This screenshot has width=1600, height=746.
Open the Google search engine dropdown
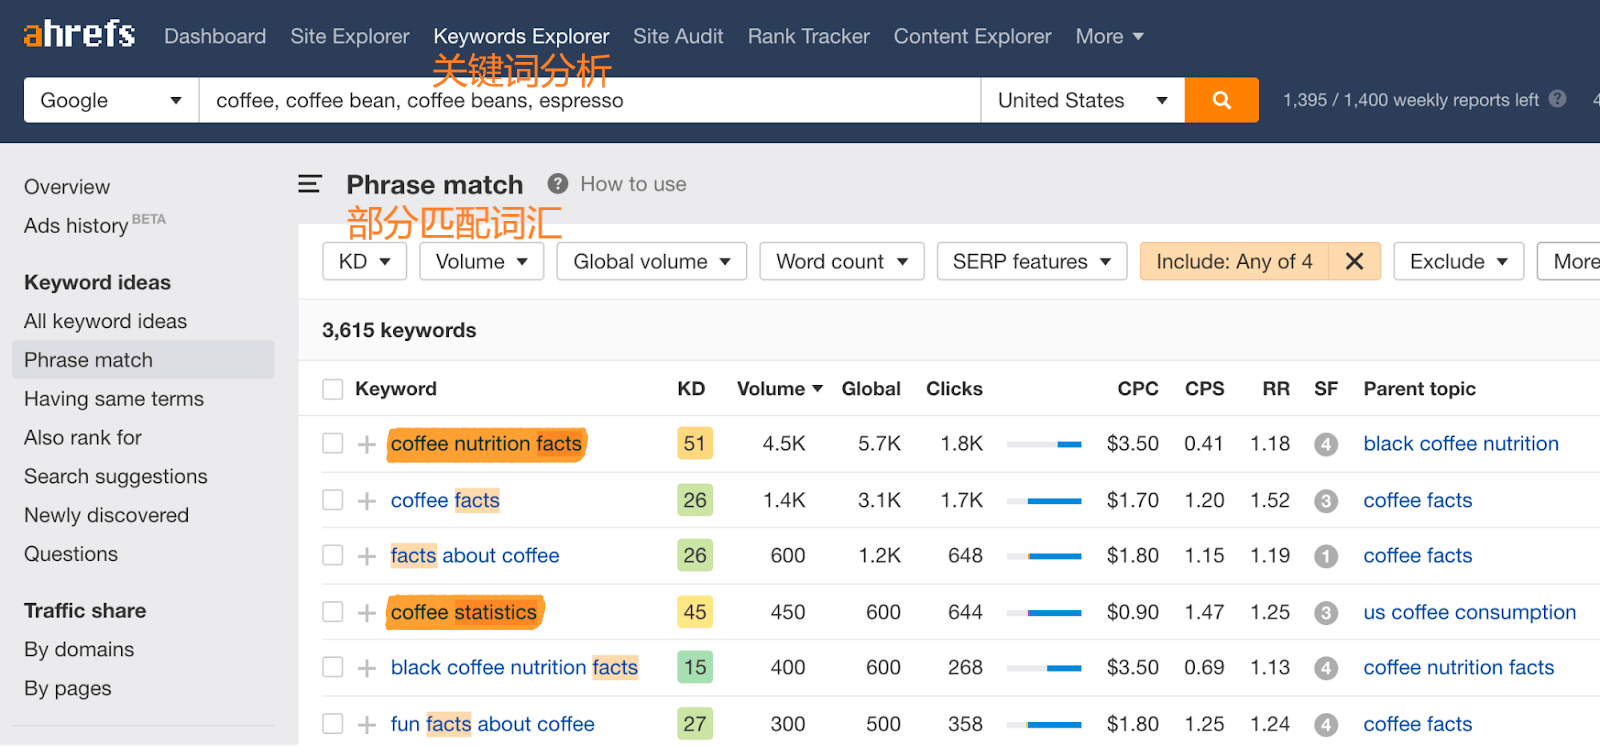click(x=111, y=100)
